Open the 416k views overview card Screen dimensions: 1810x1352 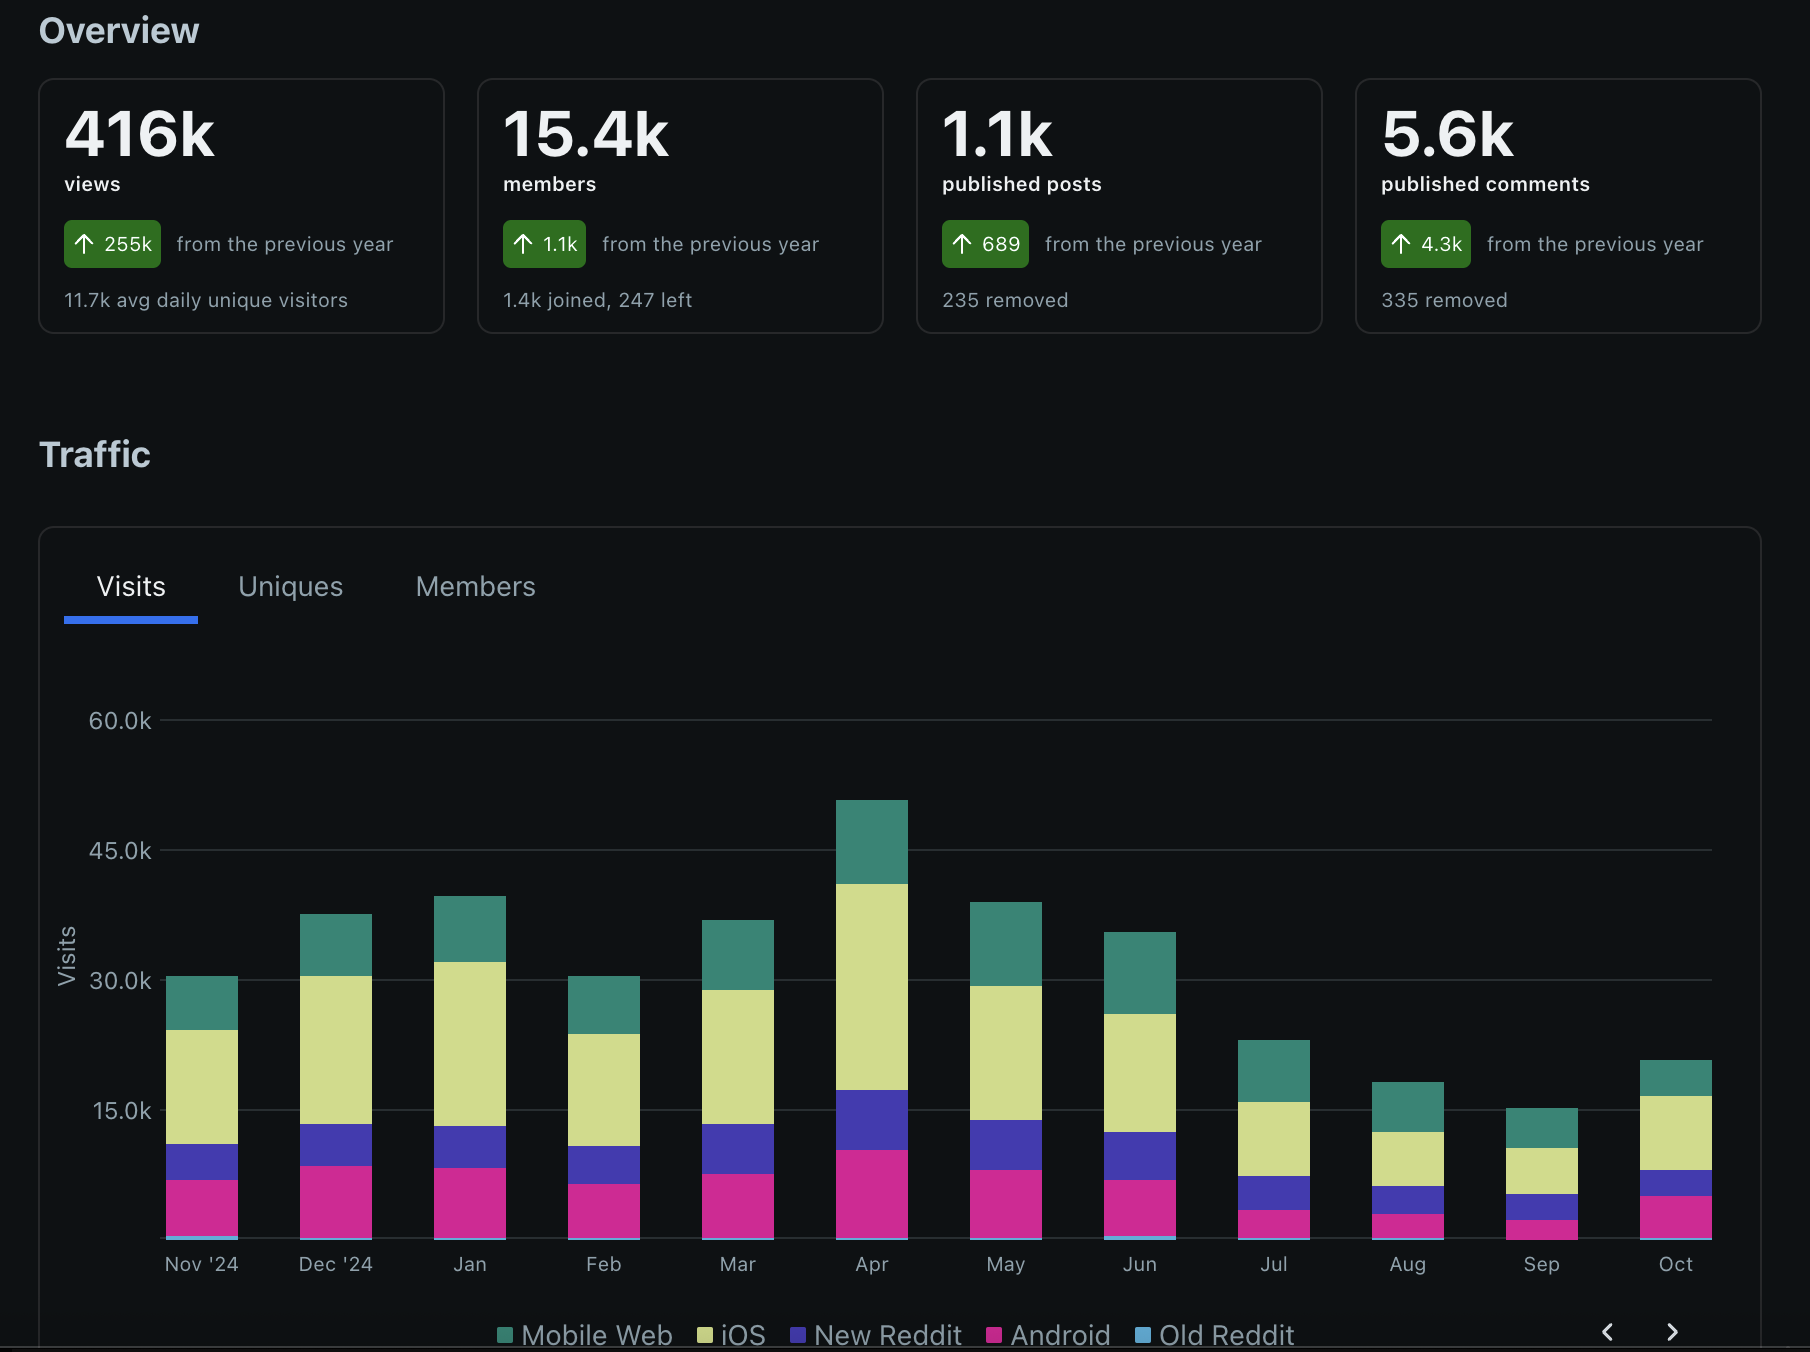(x=241, y=206)
